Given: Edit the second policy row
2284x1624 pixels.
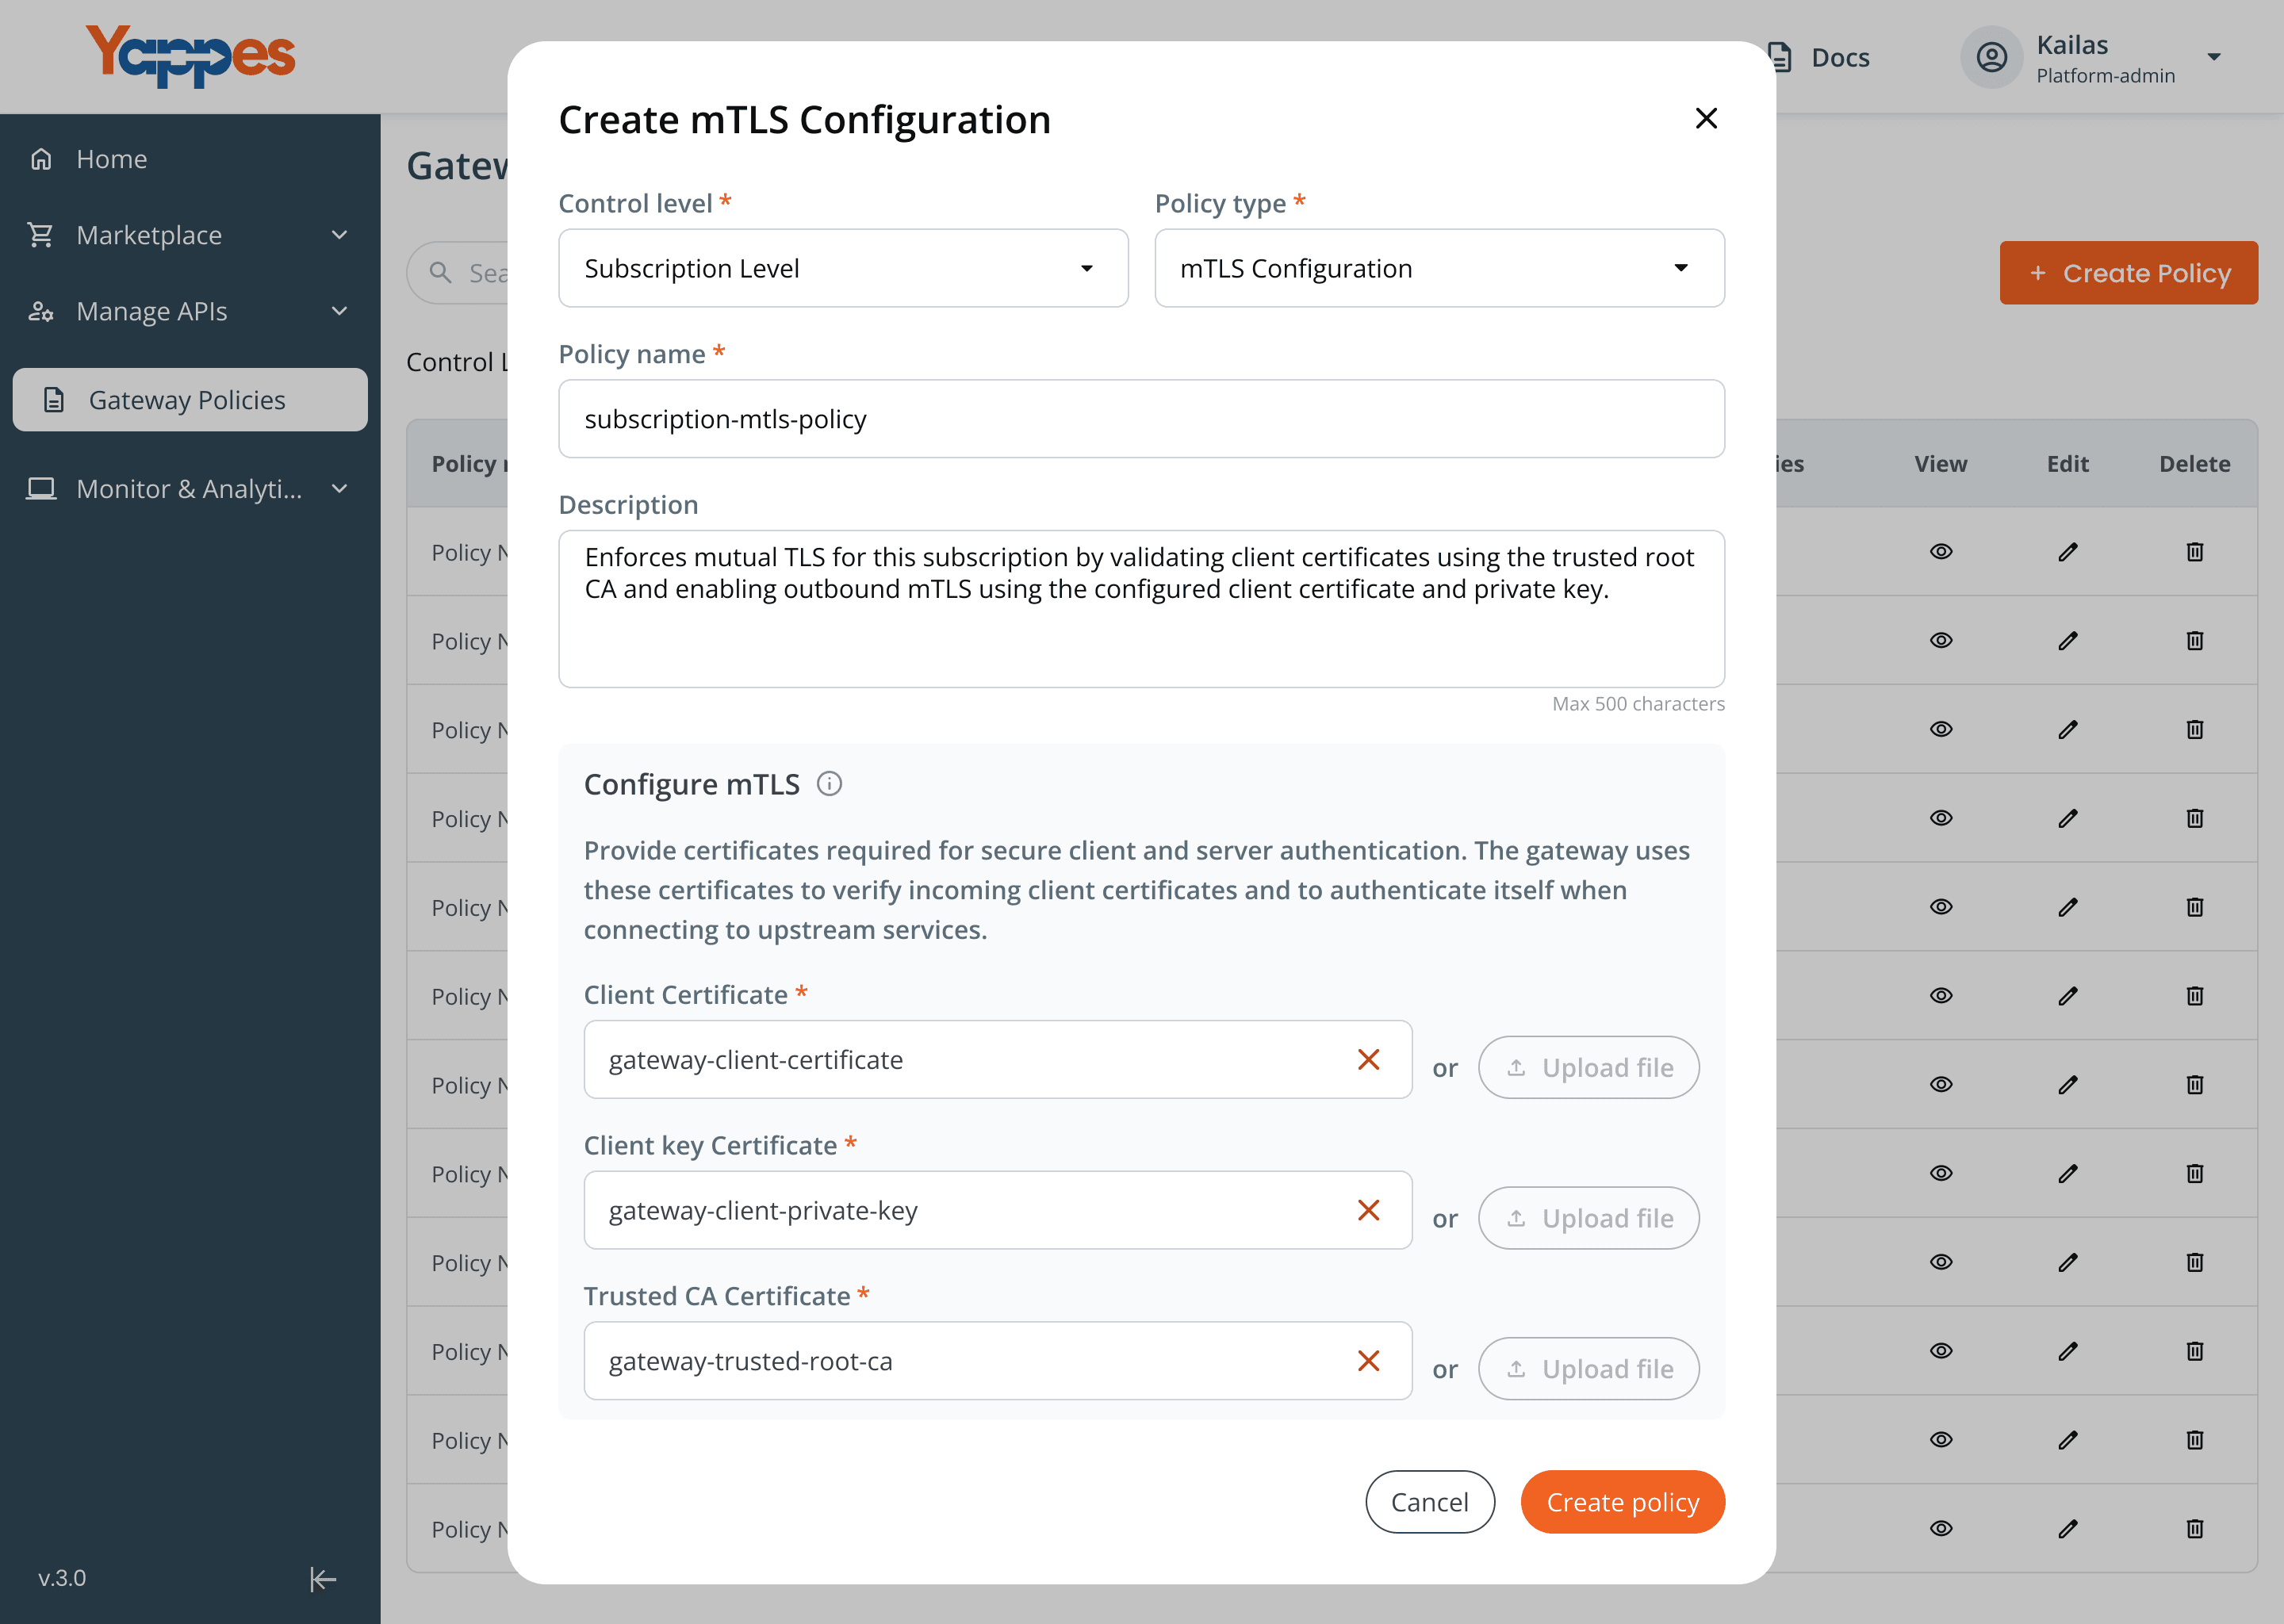Looking at the screenshot, I should coord(2068,640).
